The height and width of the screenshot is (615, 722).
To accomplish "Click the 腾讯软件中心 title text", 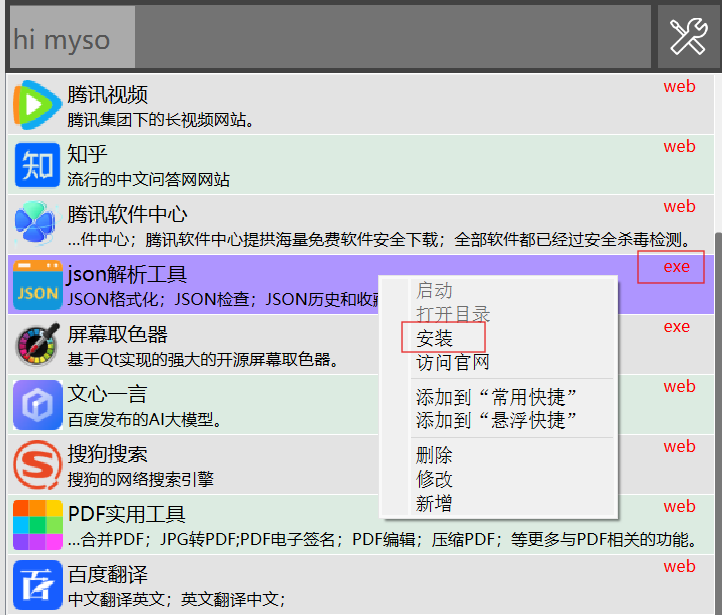I will pos(128,215).
